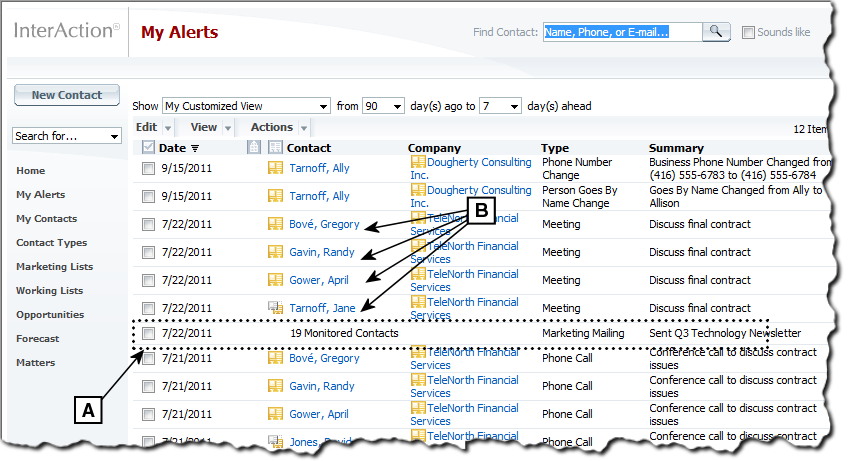Click company icon for Dougherty Consulting Phone Number Change row
The image size is (848, 461).
[418, 161]
